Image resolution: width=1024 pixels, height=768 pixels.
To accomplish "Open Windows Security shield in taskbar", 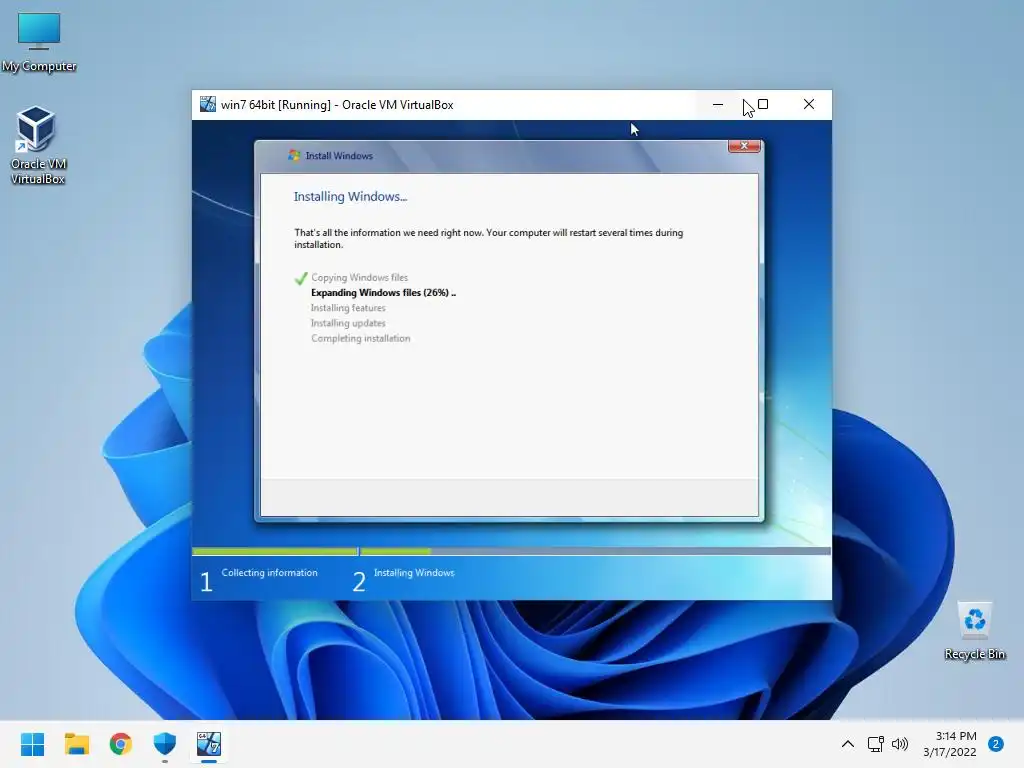I will pyautogui.click(x=165, y=744).
